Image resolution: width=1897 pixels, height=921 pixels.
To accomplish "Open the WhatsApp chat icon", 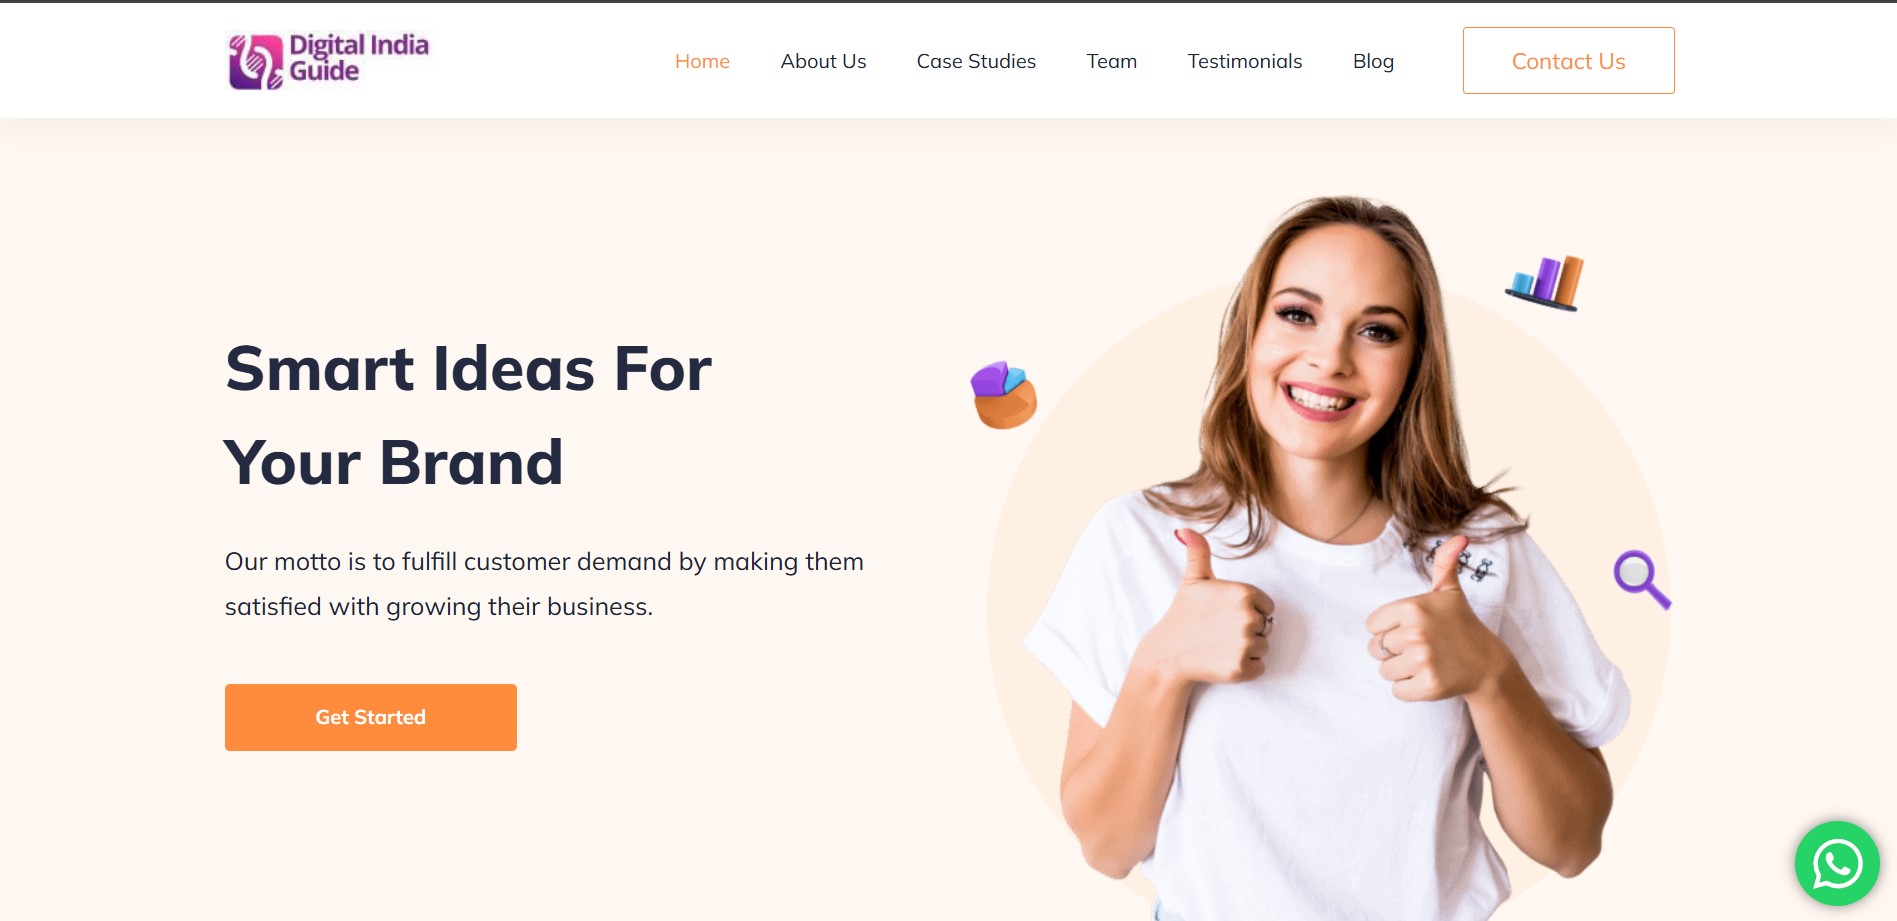I will (x=1837, y=864).
